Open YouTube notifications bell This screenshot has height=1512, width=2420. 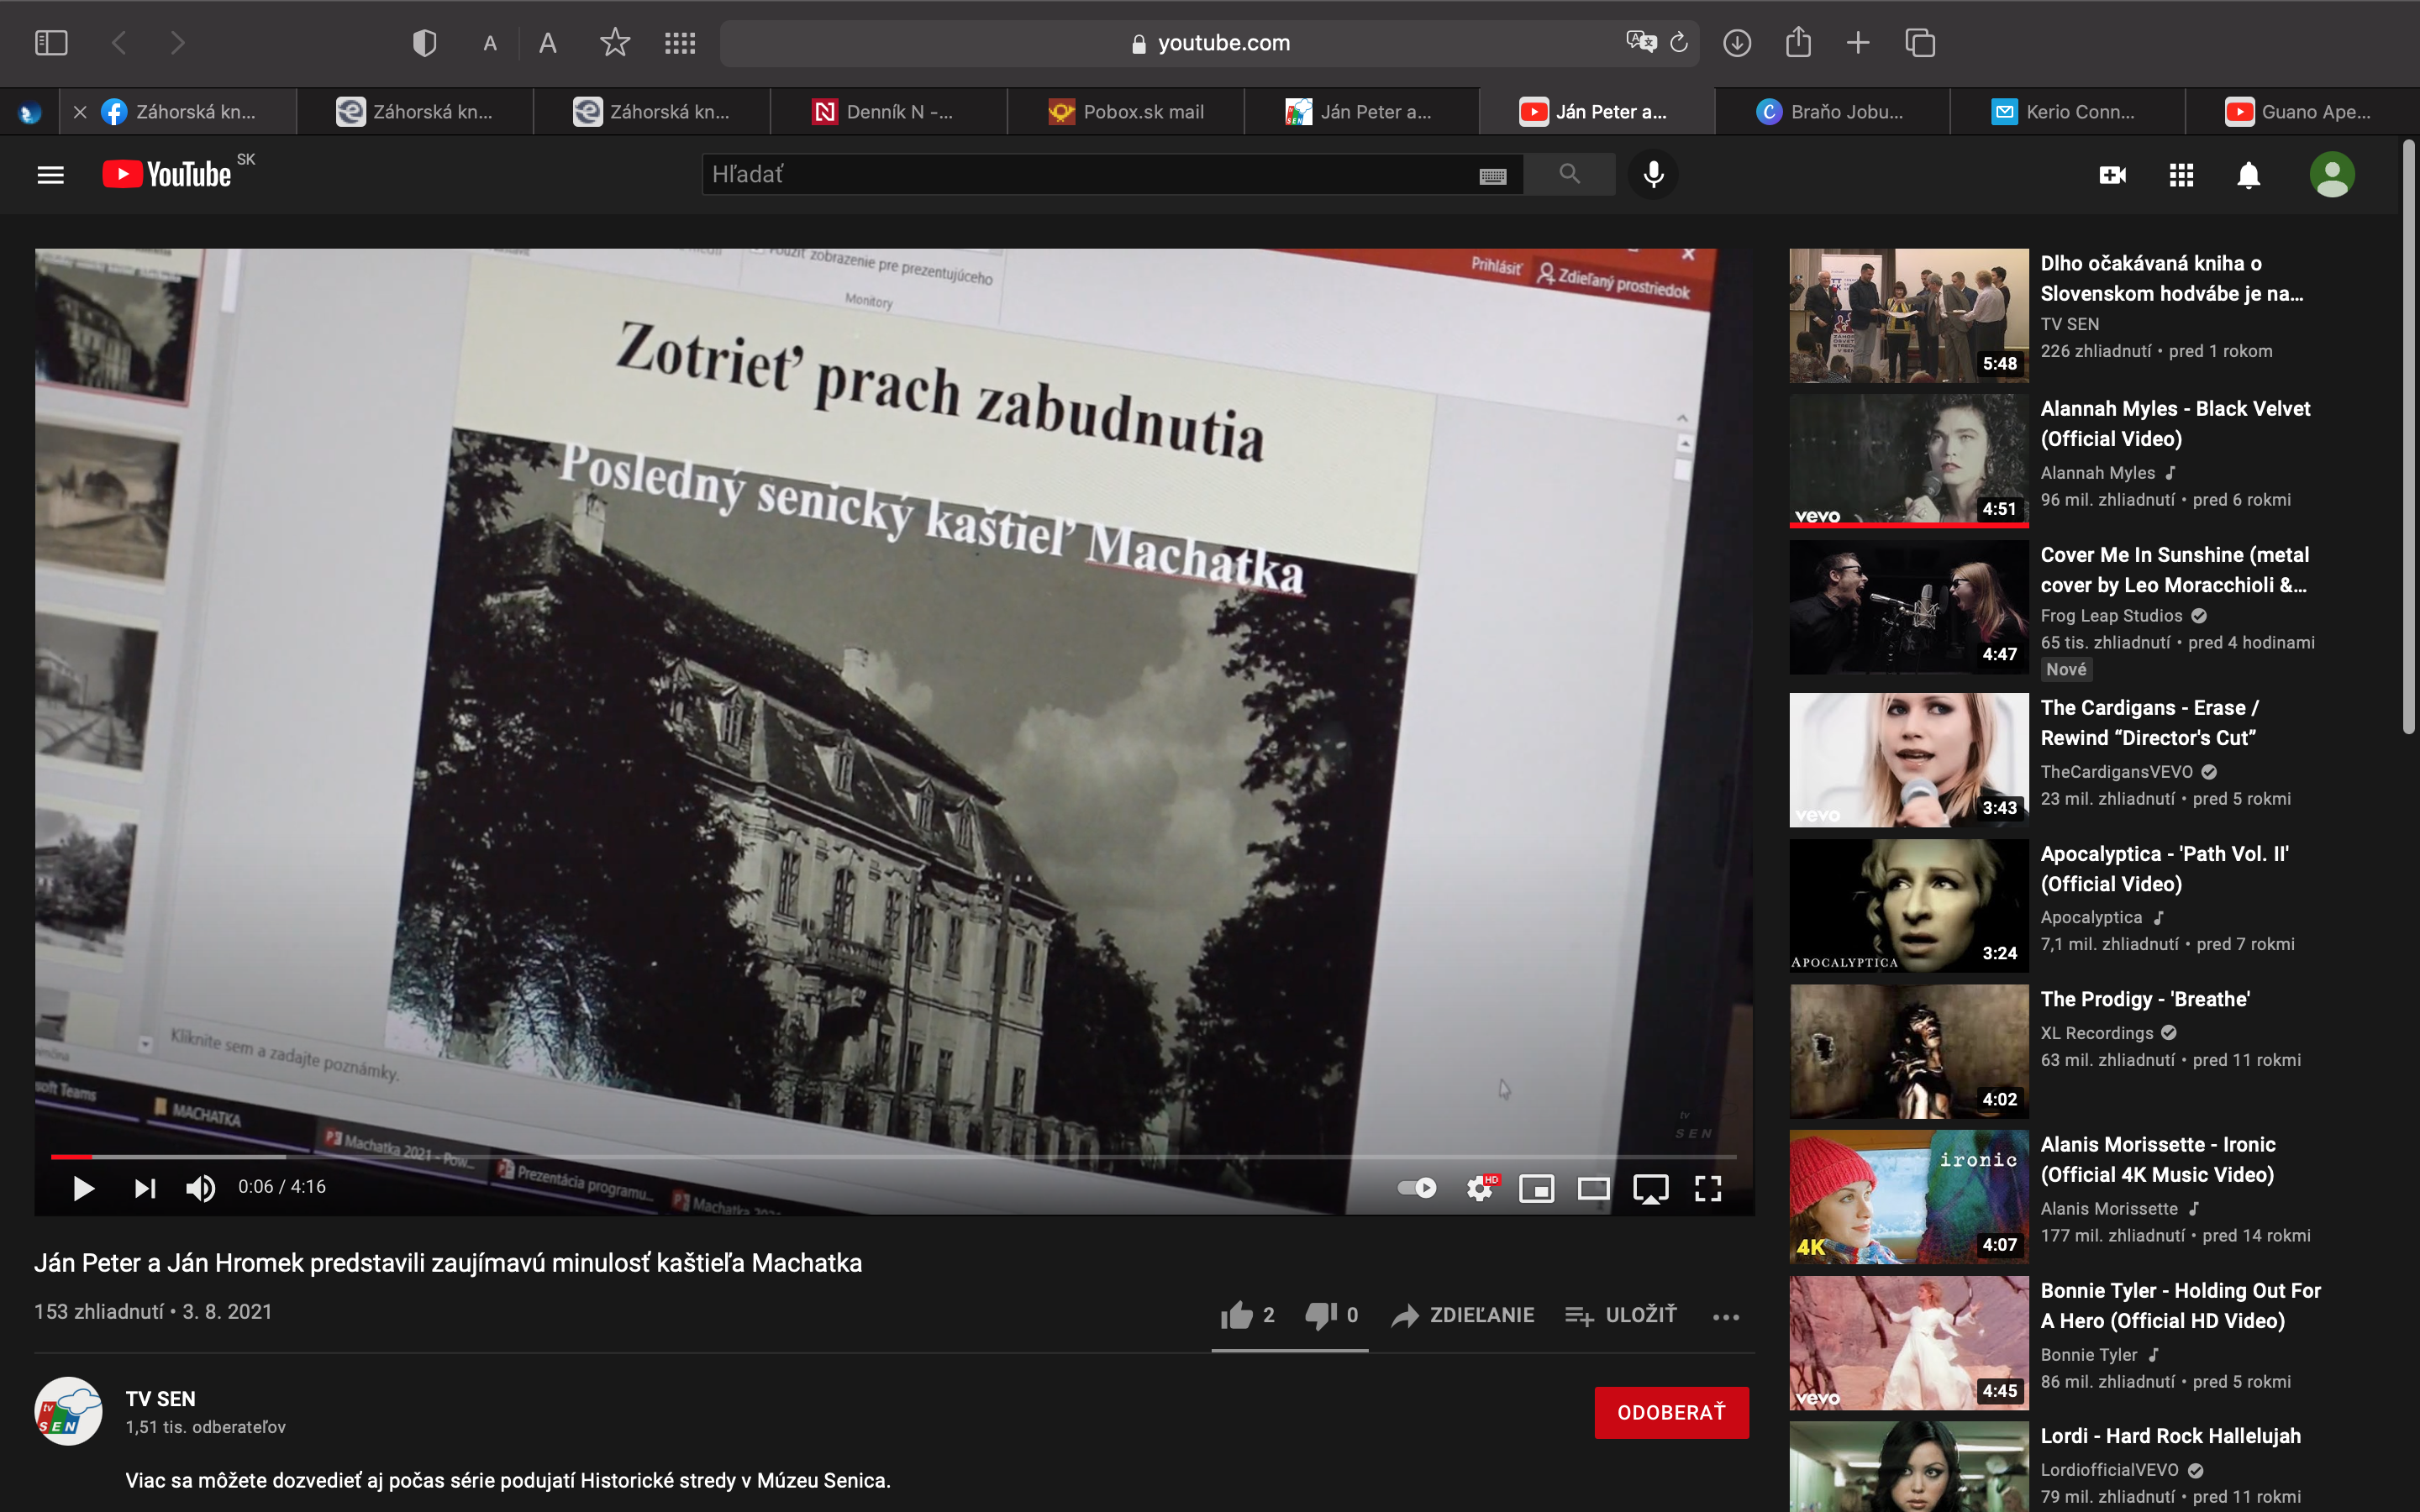[2249, 175]
